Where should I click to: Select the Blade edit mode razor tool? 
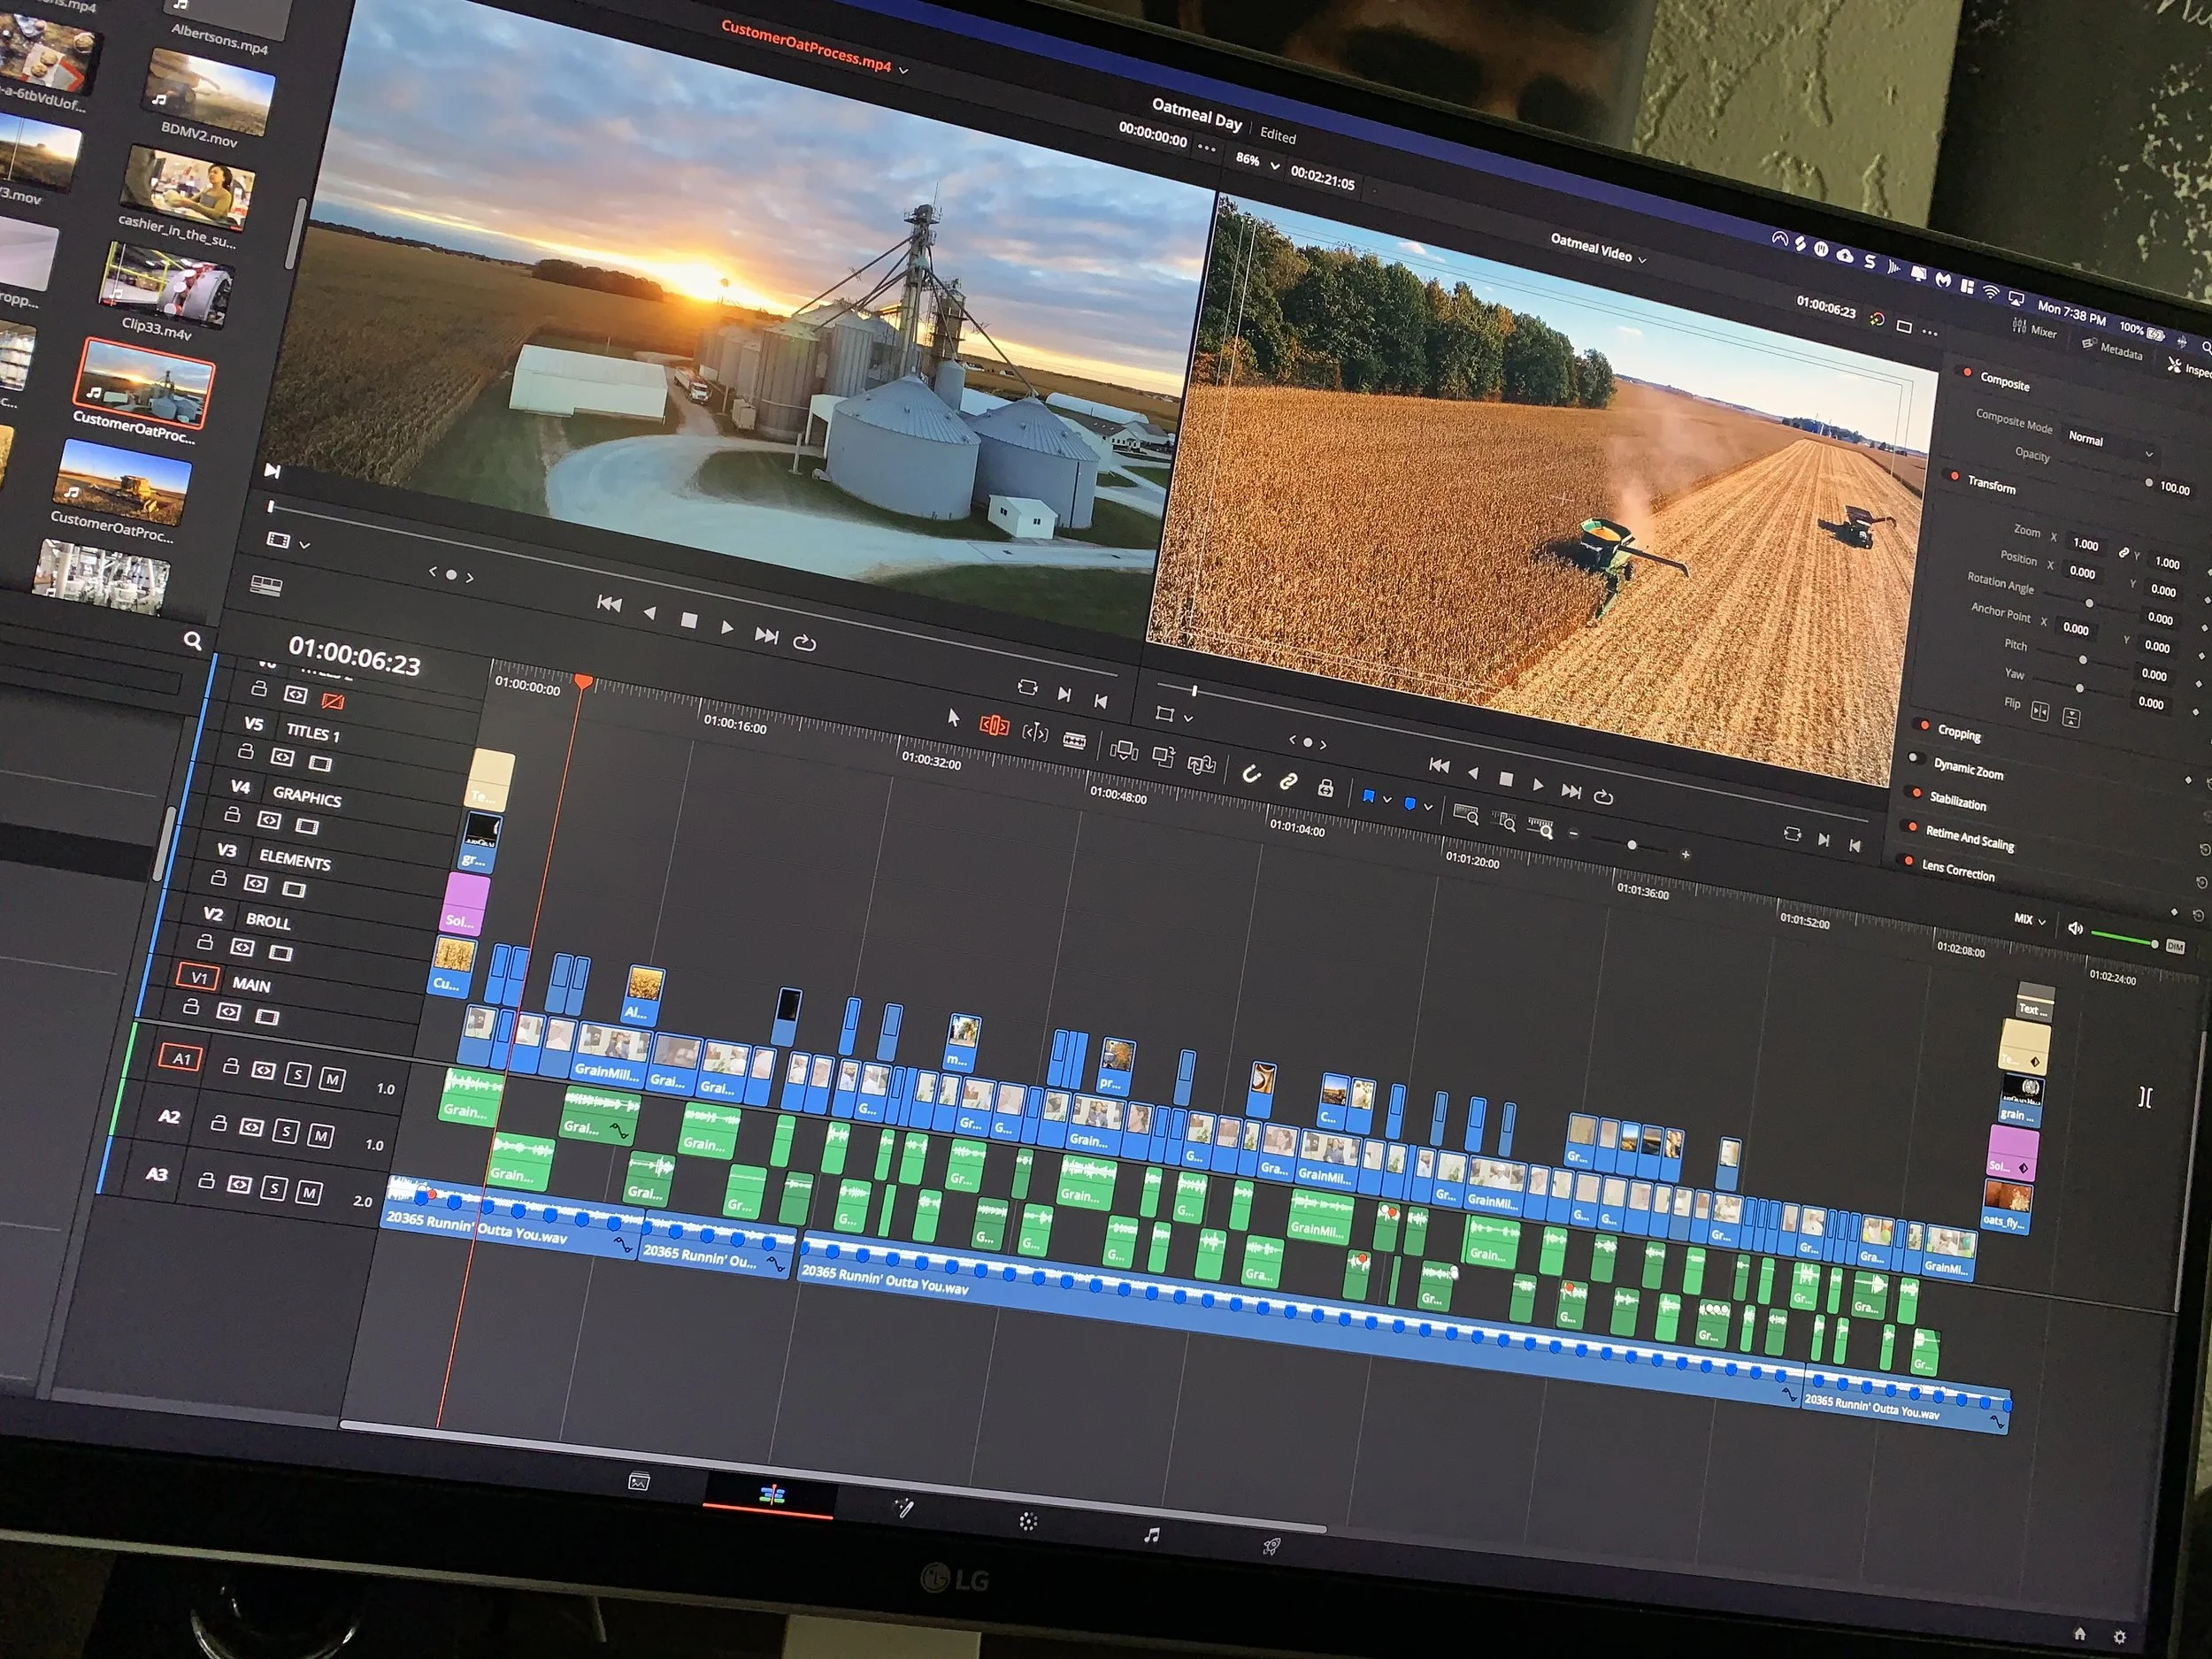pos(1074,741)
